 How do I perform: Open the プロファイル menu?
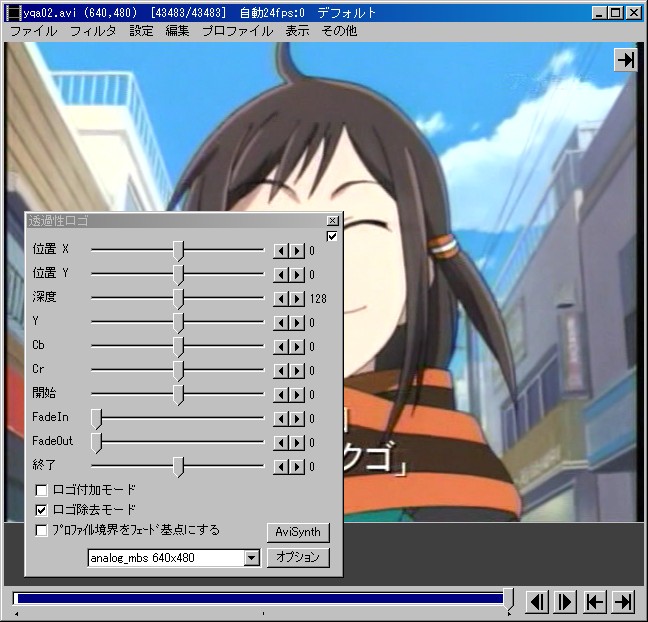pyautogui.click(x=238, y=31)
